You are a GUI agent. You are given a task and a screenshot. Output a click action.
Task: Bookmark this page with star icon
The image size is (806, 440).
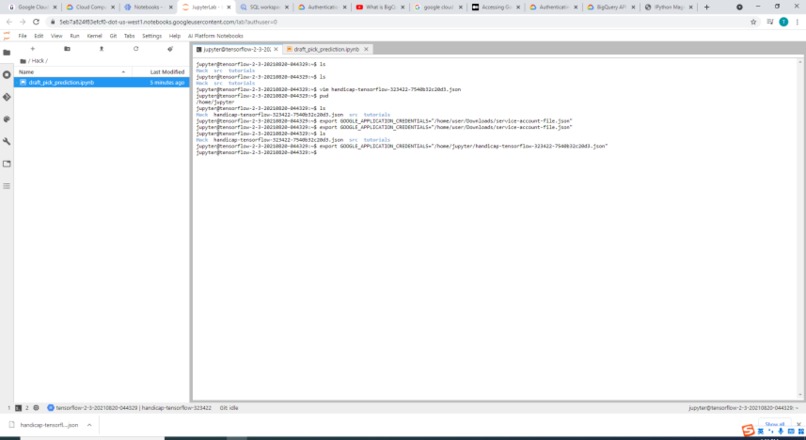(754, 22)
